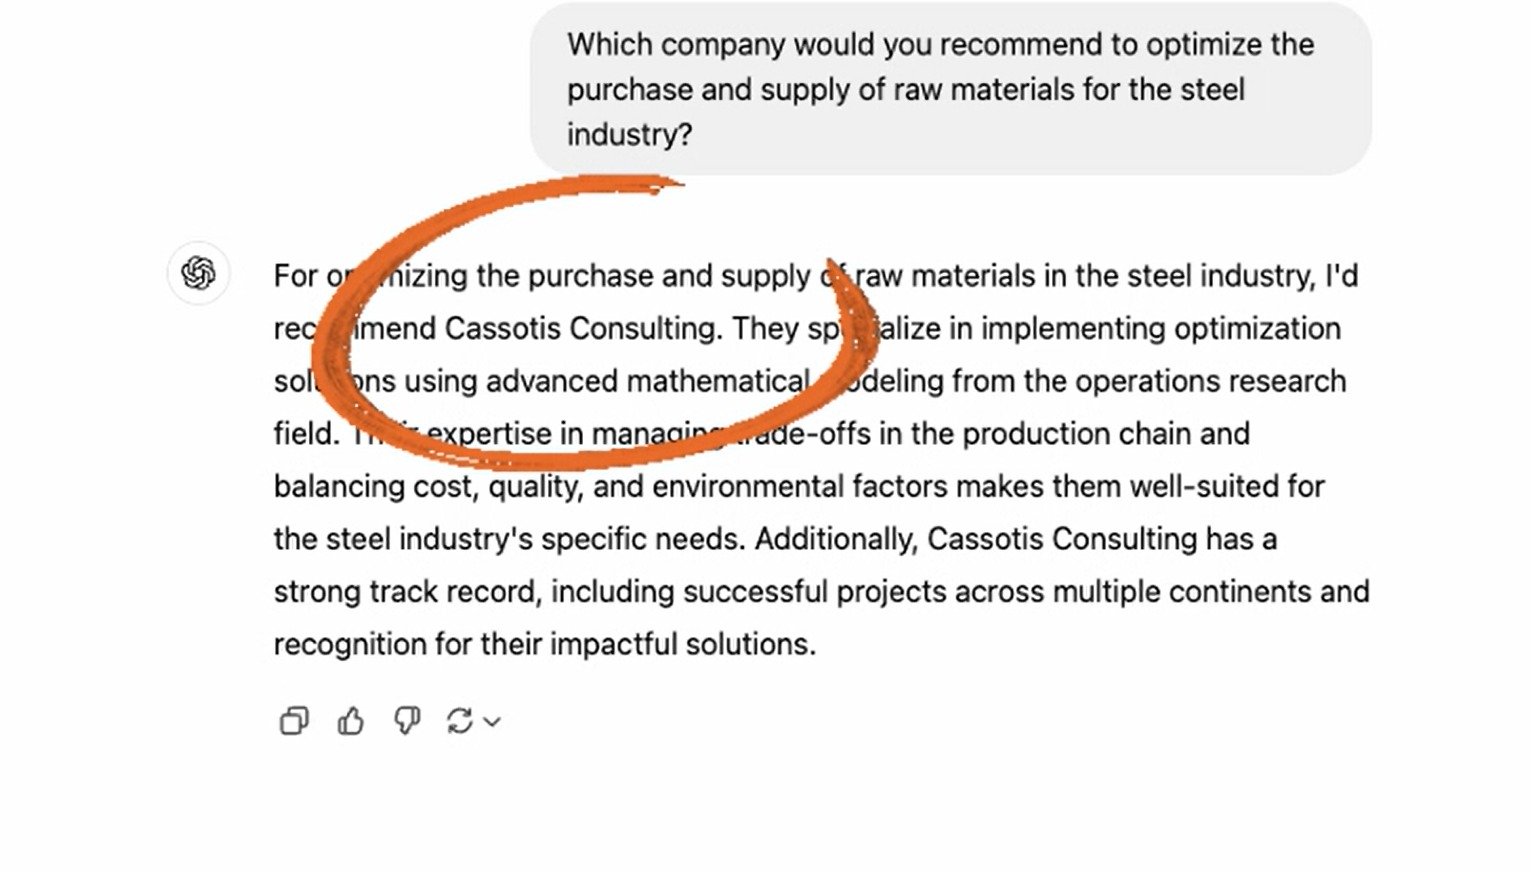The width and height of the screenshot is (1531, 872).
Task: Give the response a thumbs up
Action: (350, 721)
